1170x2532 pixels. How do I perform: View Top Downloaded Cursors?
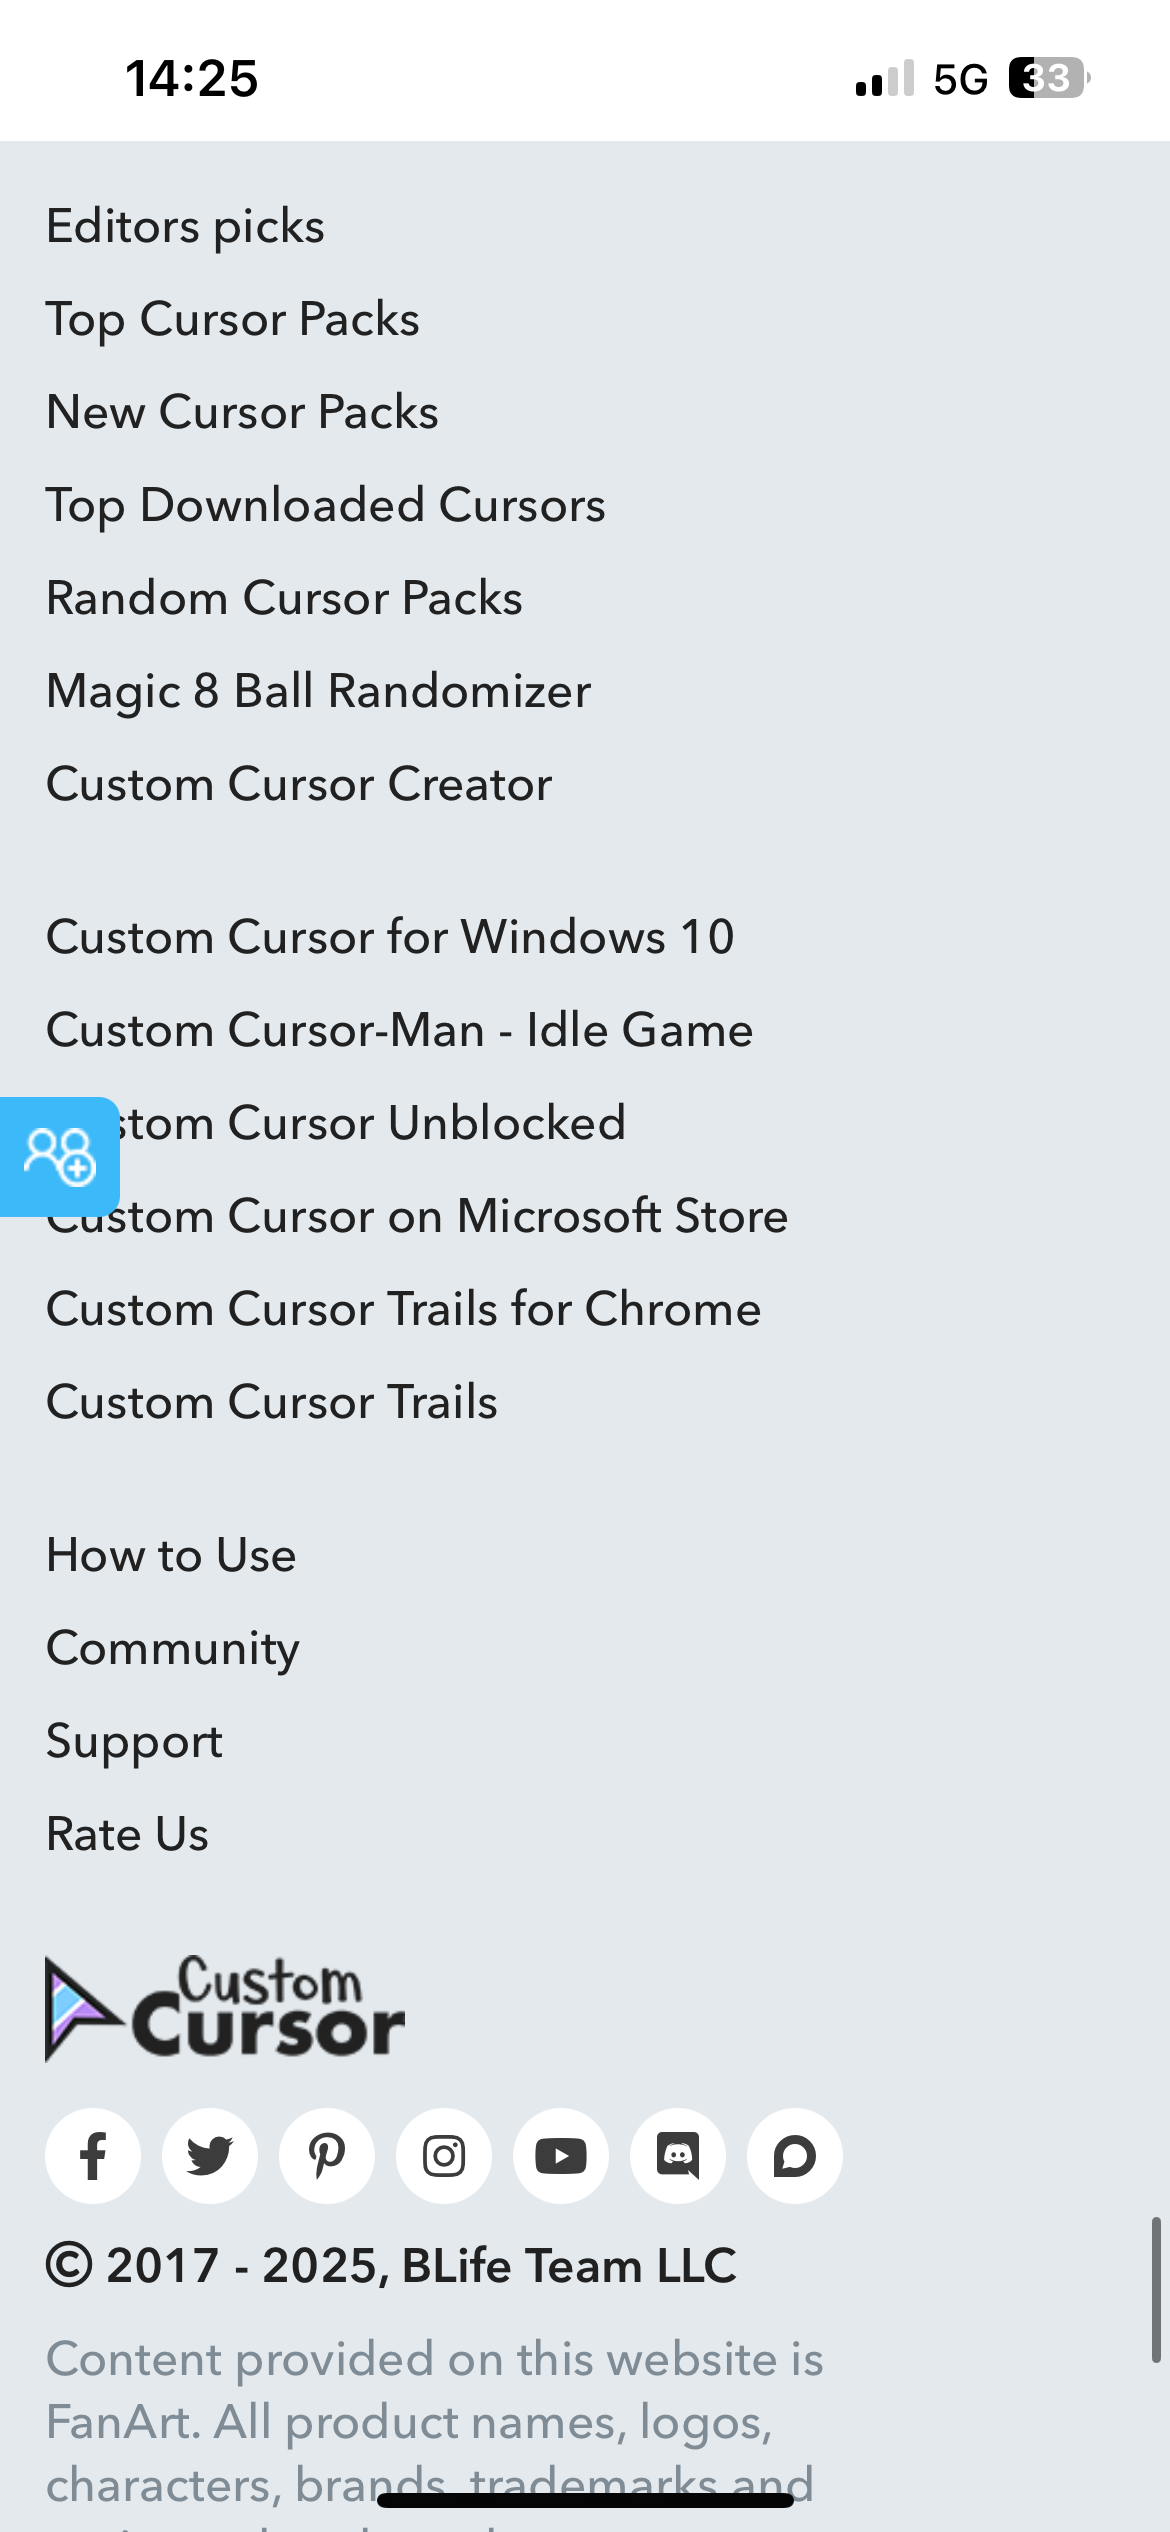[326, 505]
